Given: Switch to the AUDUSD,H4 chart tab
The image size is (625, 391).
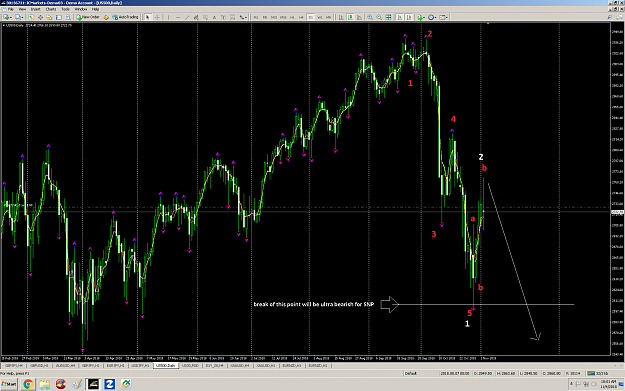Looking at the screenshot, I should (x=65, y=365).
